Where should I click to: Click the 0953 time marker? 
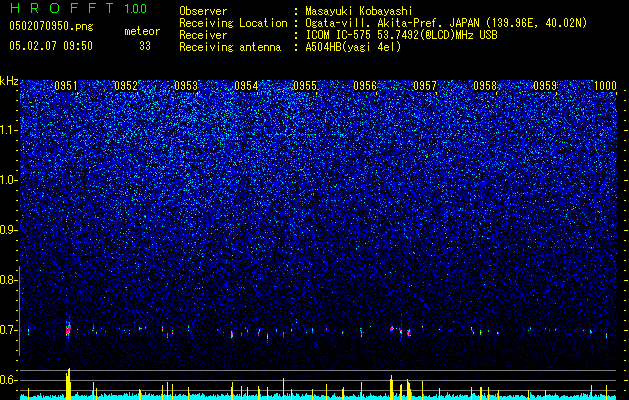coord(186,86)
